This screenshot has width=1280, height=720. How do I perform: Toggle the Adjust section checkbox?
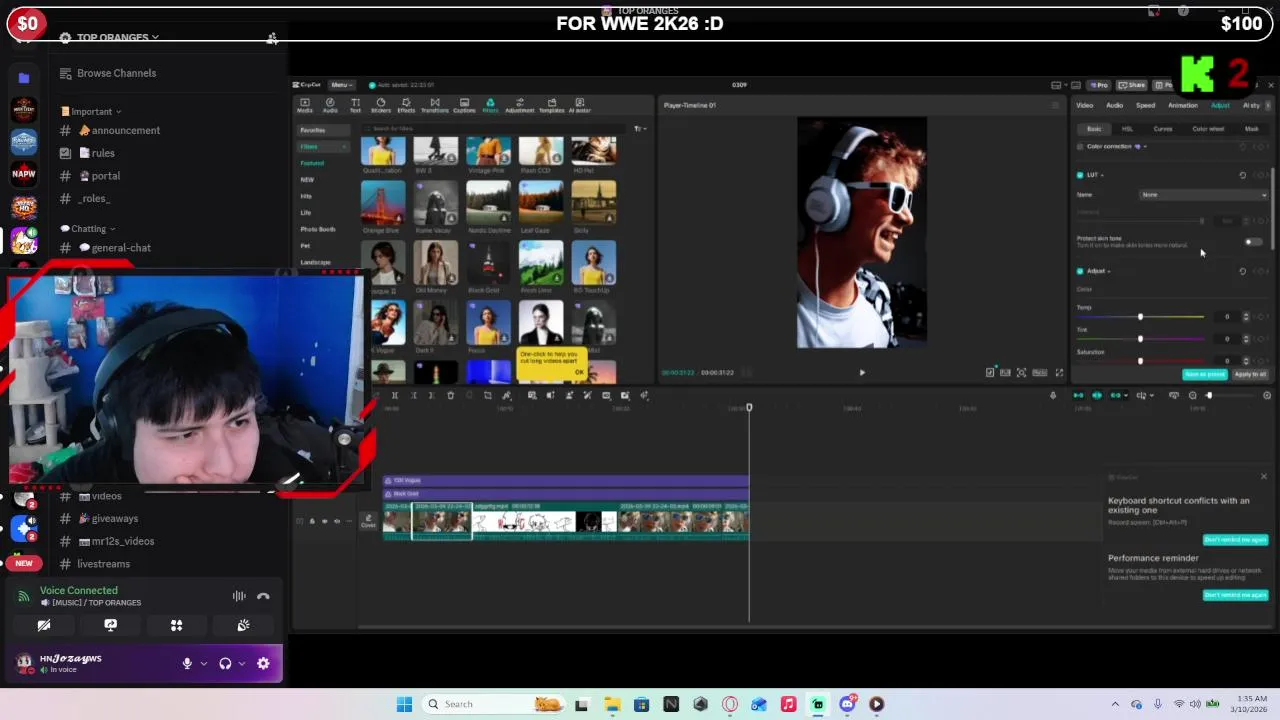(x=1080, y=271)
